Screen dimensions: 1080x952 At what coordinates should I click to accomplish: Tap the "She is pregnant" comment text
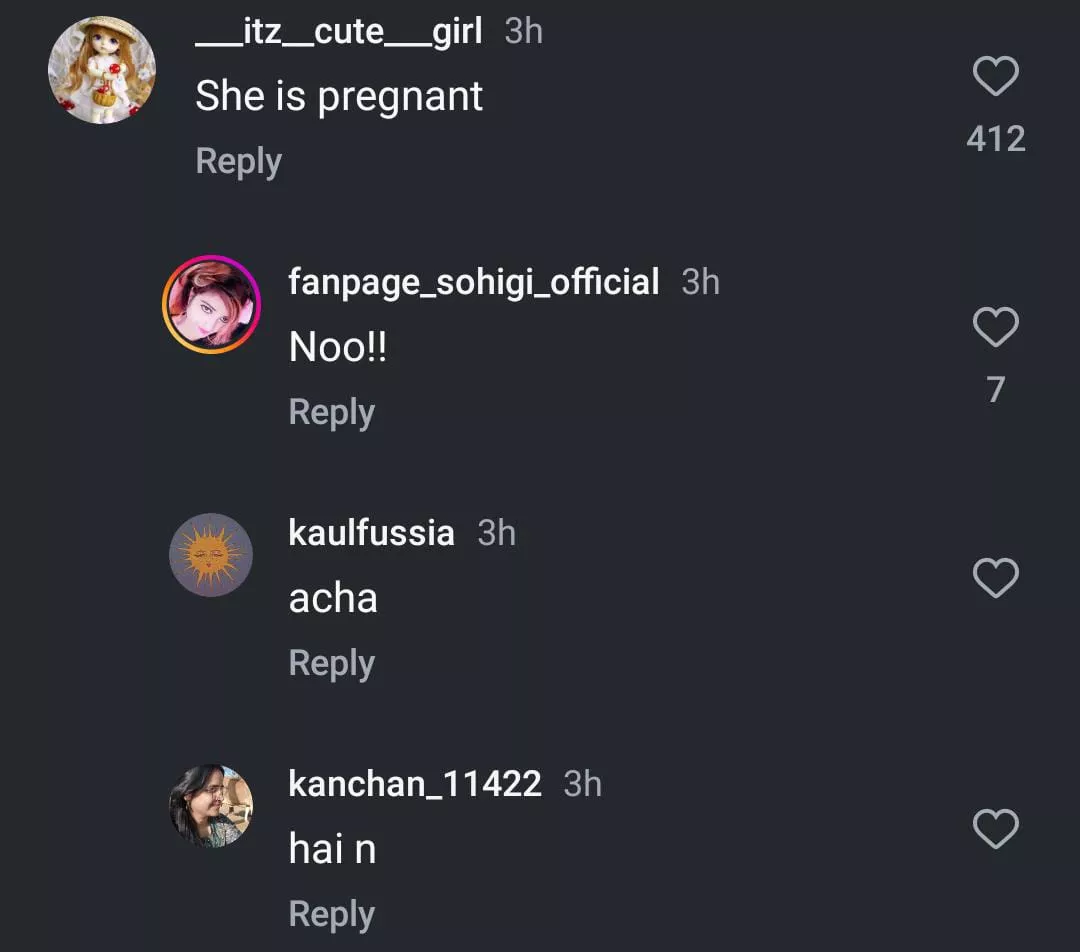339,97
